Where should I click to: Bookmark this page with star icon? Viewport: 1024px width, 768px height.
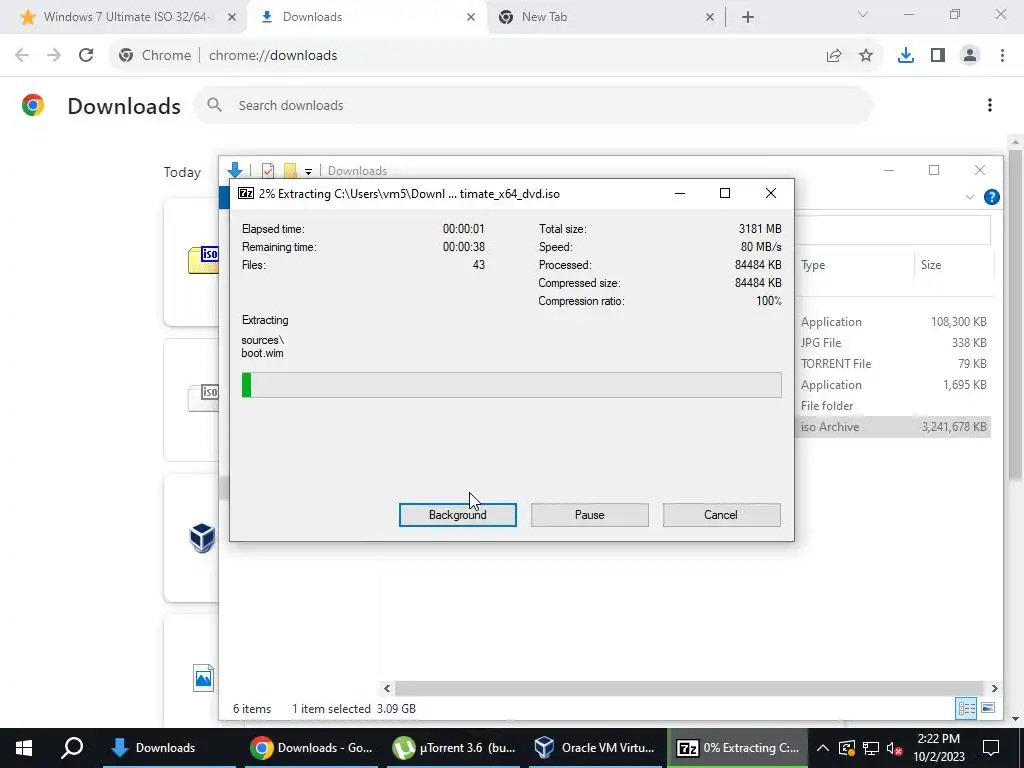click(x=866, y=56)
